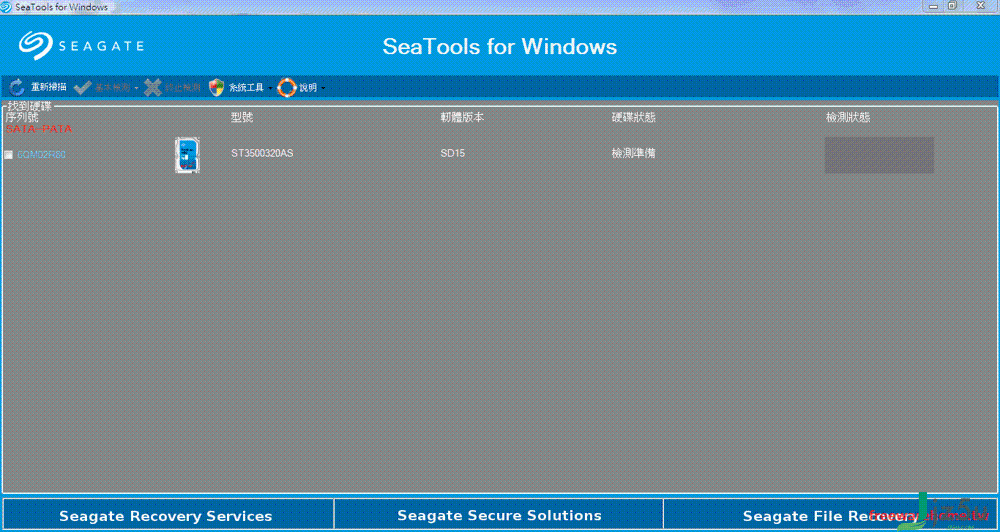Click the 檢測狀態 column header
The width and height of the screenshot is (1000, 532).
coord(848,117)
